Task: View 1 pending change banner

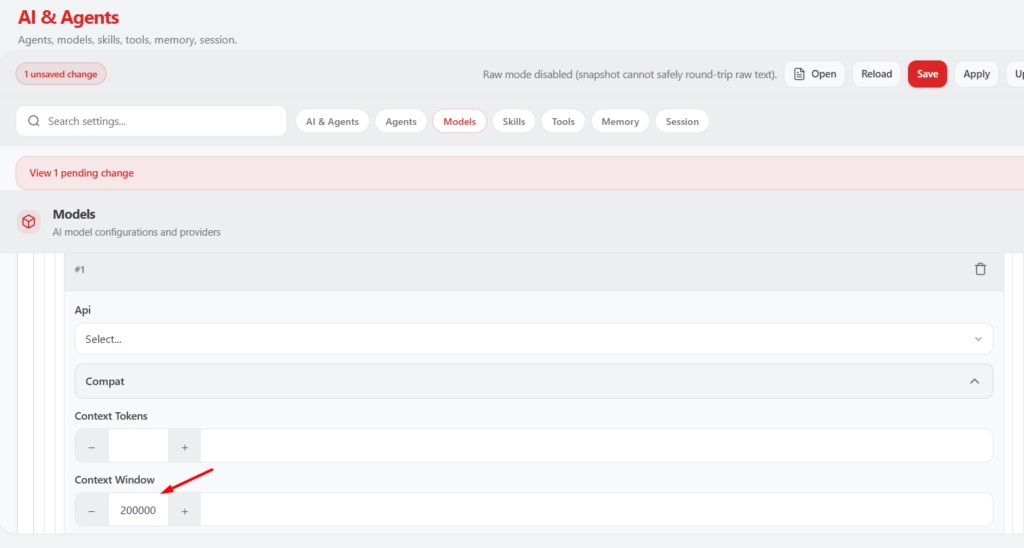Action: pos(82,173)
